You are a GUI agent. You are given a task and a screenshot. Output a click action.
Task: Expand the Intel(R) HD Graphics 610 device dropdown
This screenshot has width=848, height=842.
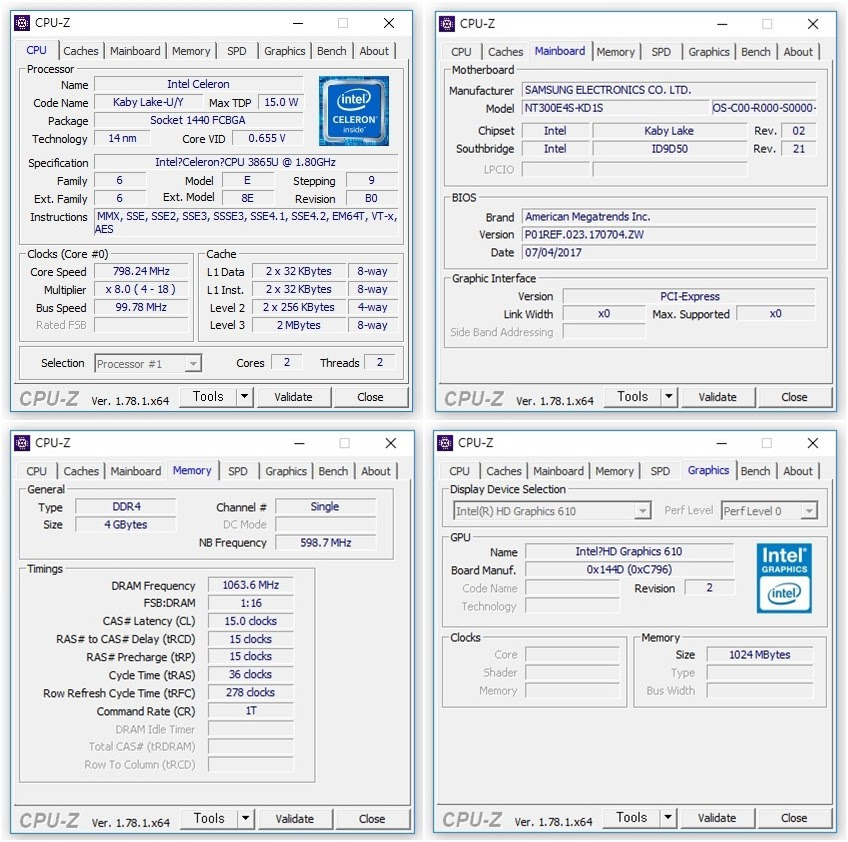pyautogui.click(x=642, y=510)
